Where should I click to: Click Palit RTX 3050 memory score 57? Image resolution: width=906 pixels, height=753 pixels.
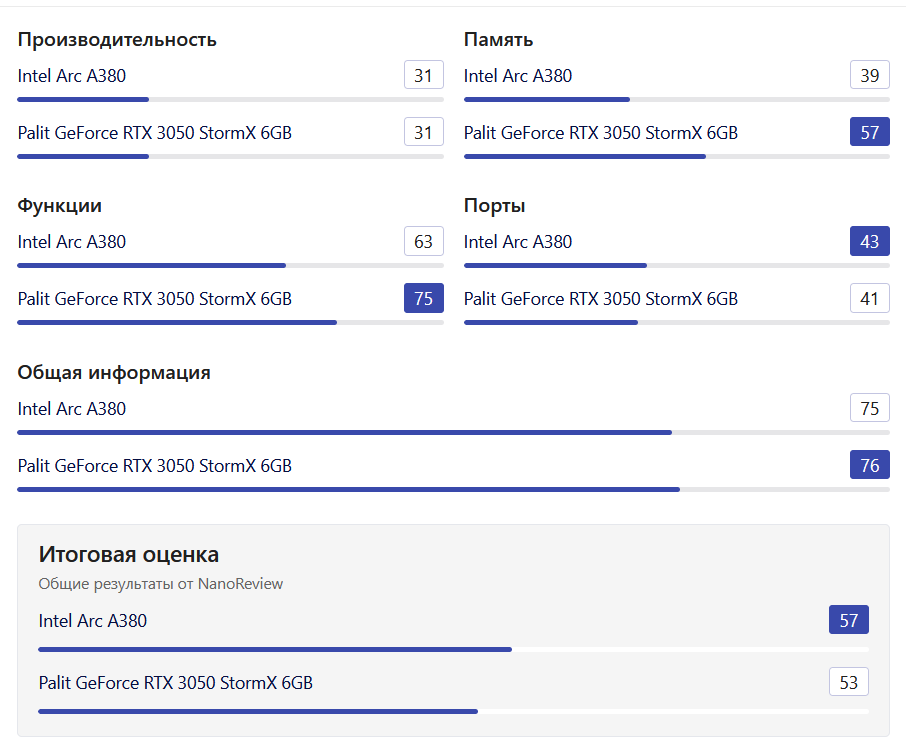[x=869, y=133]
